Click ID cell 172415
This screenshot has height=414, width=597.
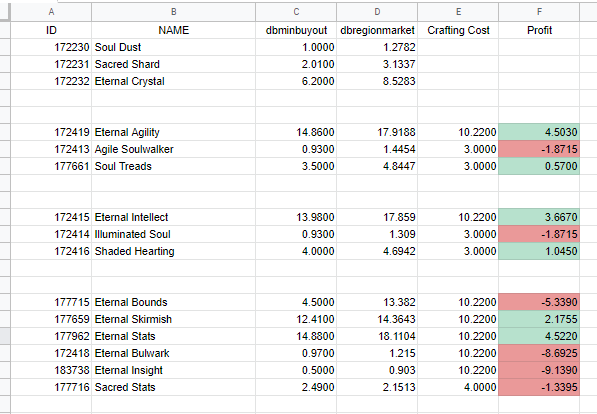pos(51,217)
